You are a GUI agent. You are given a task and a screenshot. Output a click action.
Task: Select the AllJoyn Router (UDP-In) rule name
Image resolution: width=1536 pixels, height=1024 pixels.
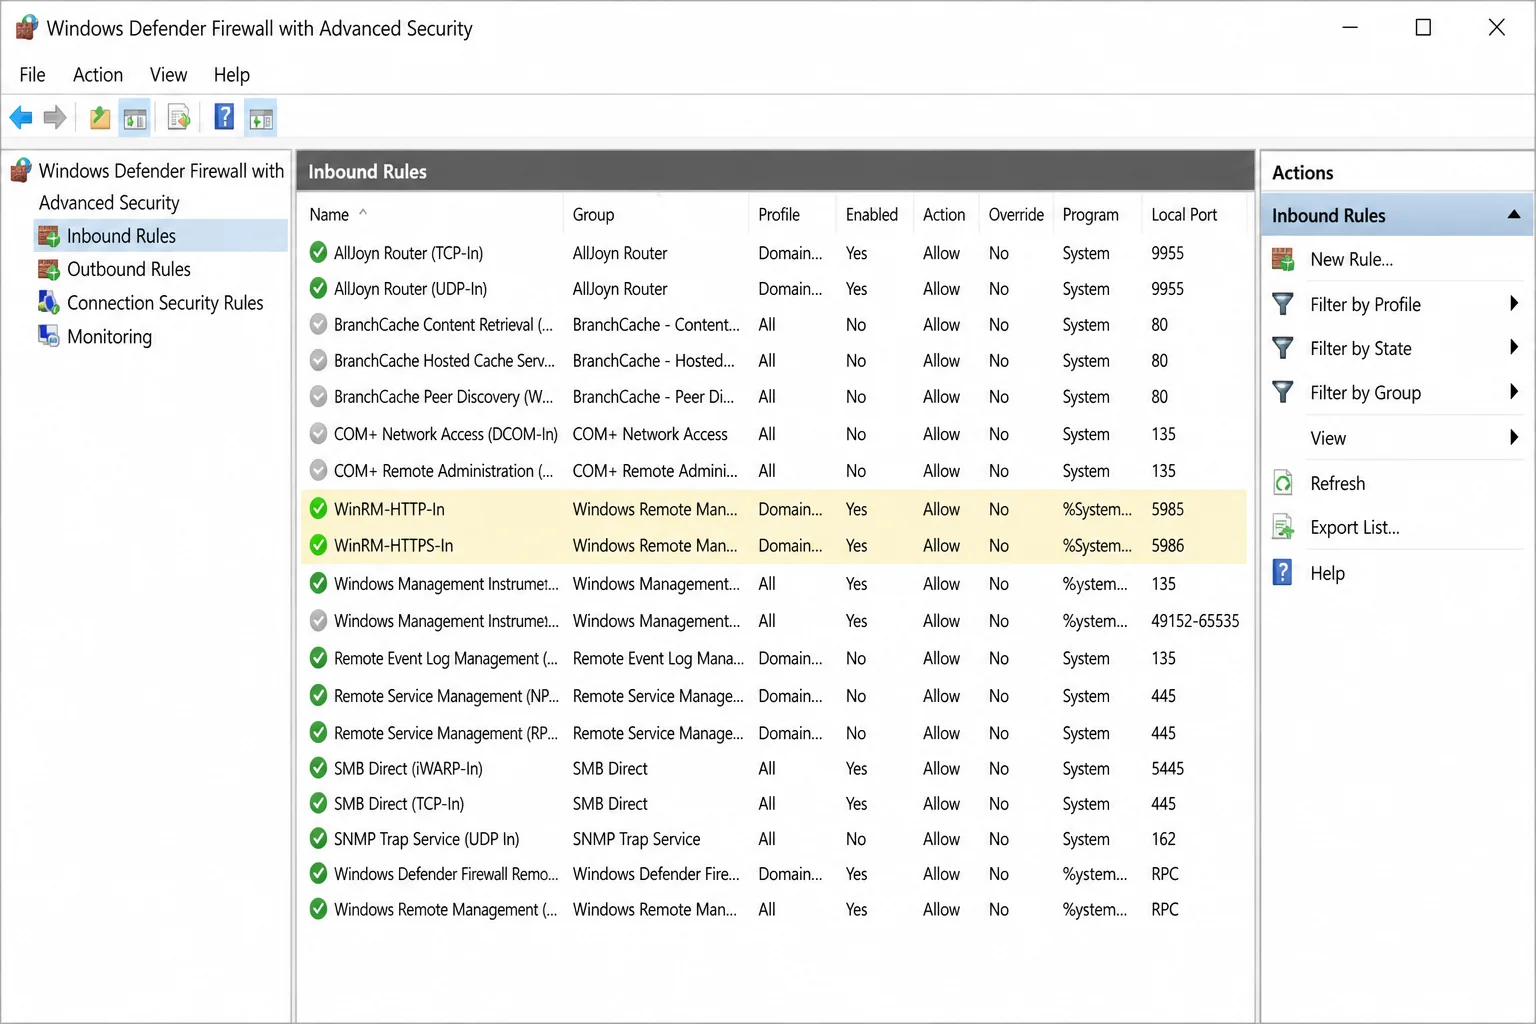410,289
